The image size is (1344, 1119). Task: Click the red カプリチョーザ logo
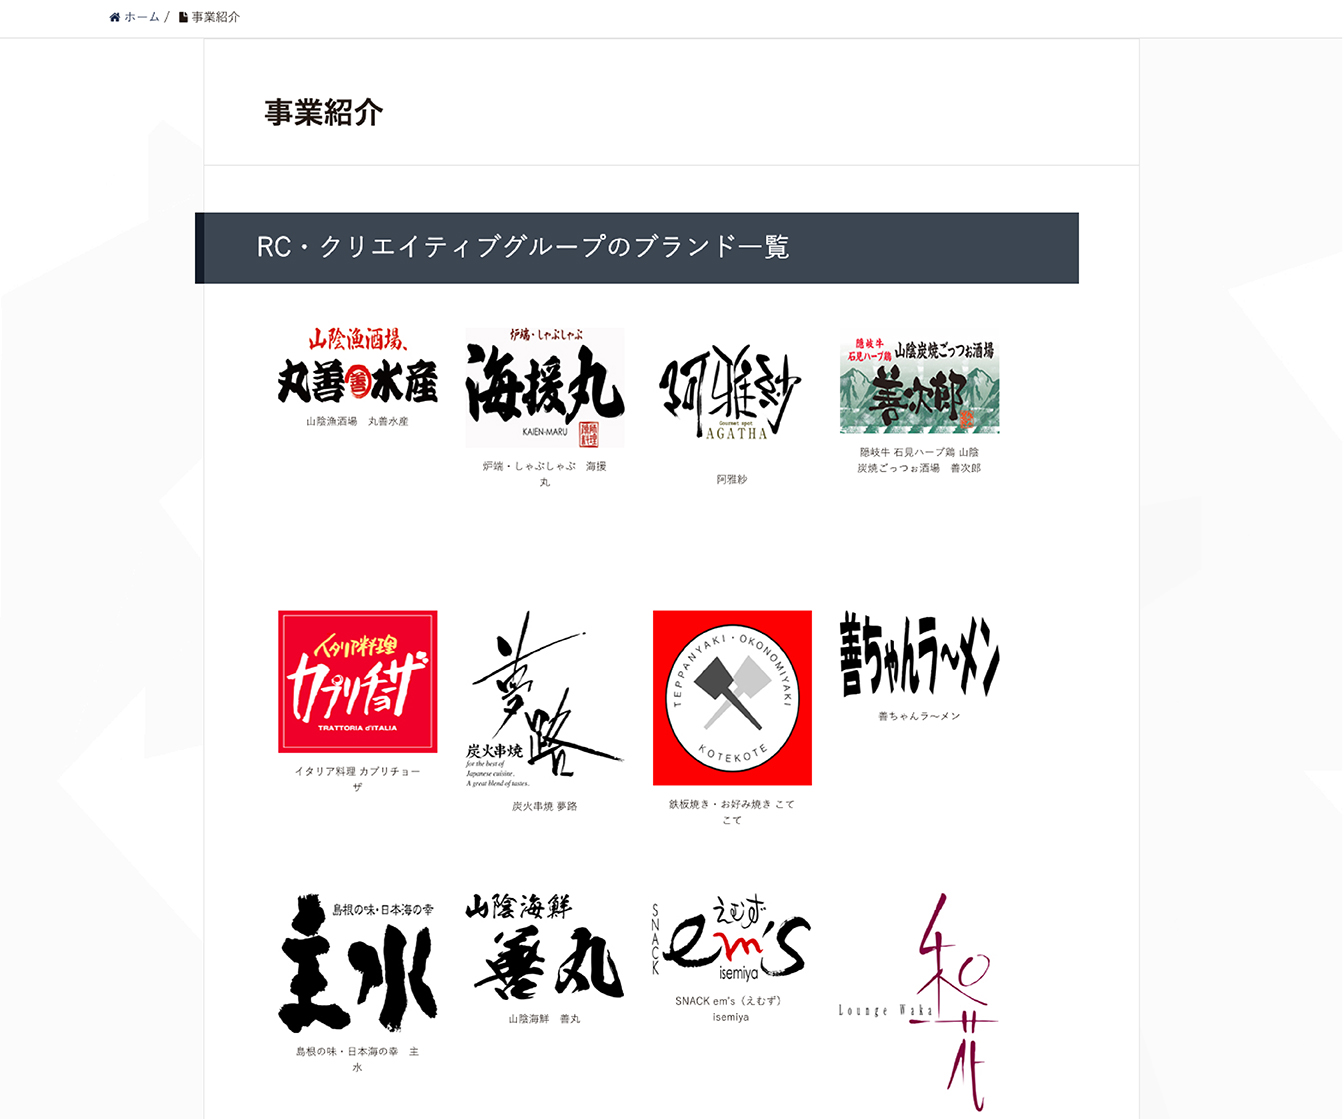pyautogui.click(x=357, y=681)
